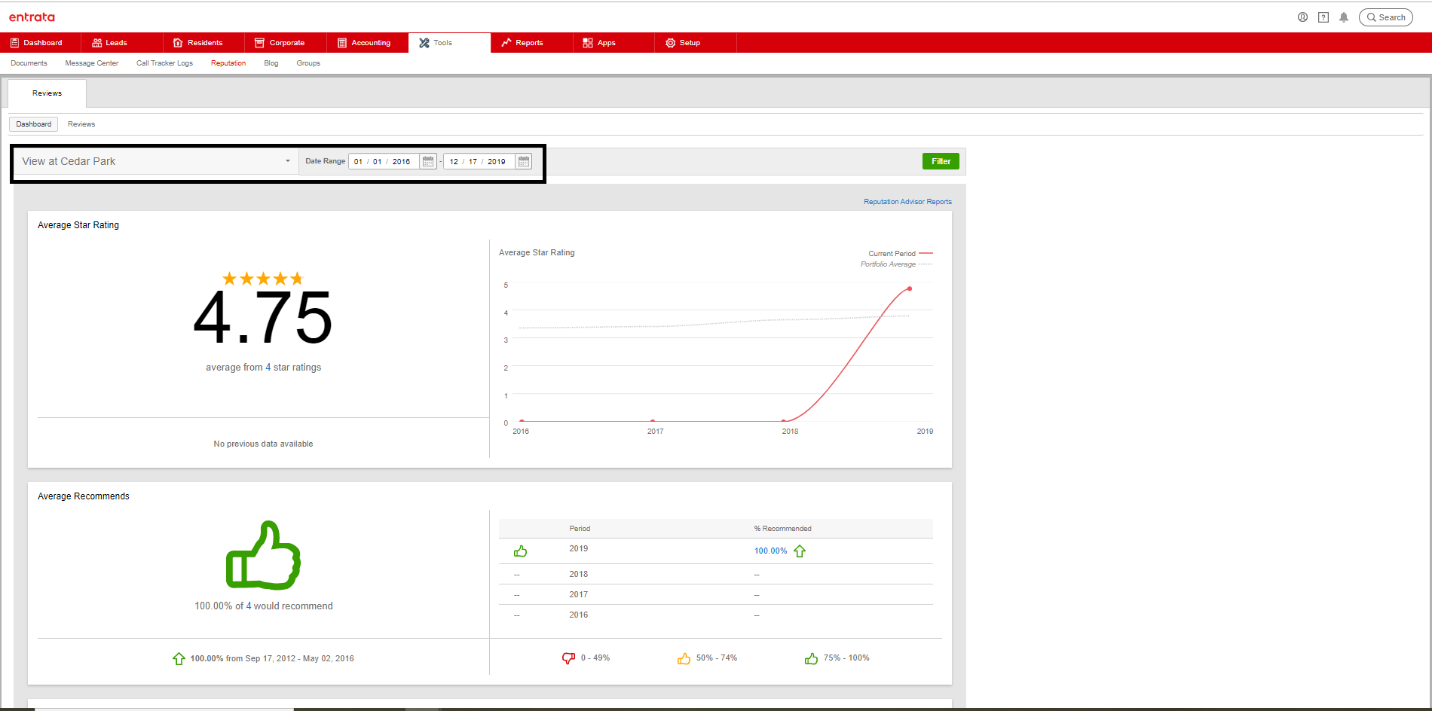This screenshot has width=1432, height=711.
Task: Click the orange thumbs-up 50% - 74% legend icon
Action: pyautogui.click(x=684, y=658)
